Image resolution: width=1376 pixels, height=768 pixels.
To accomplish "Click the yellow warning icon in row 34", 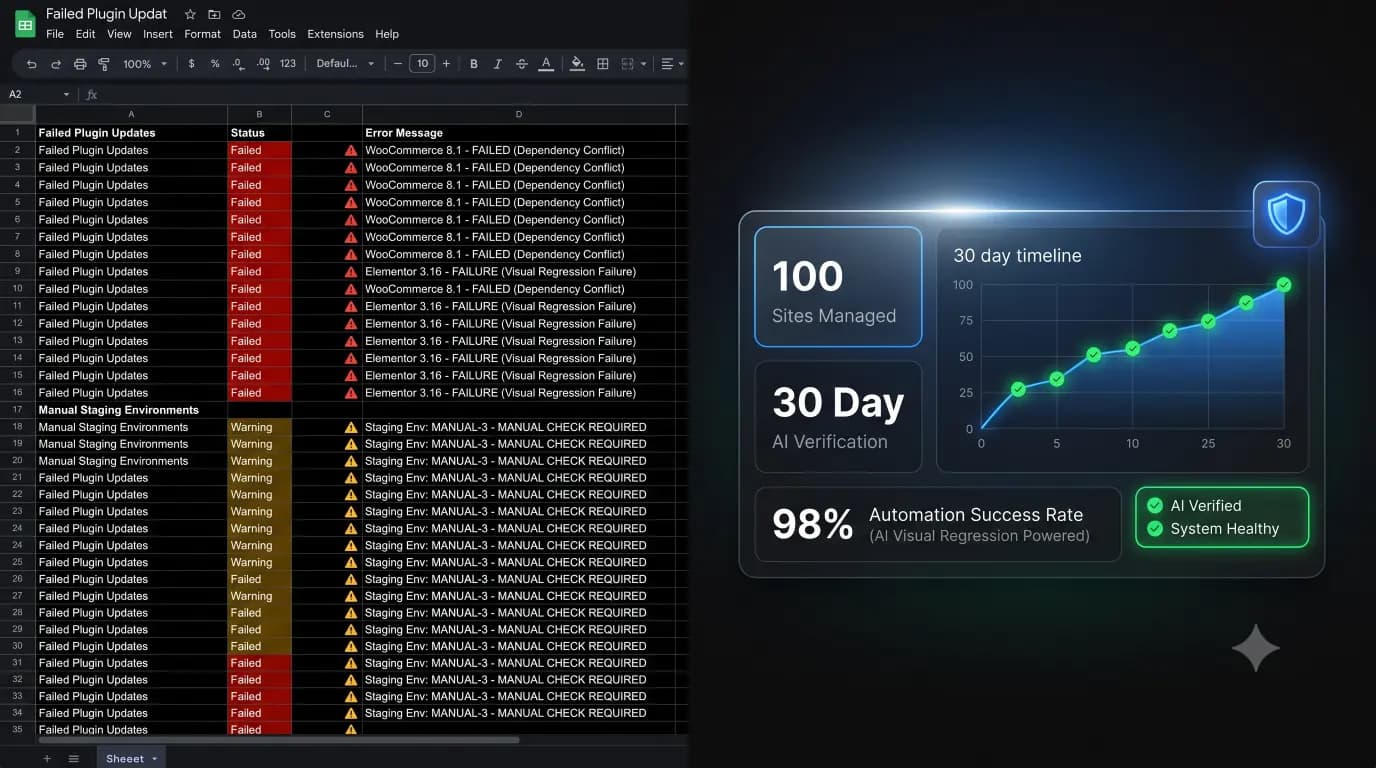I will 351,713.
